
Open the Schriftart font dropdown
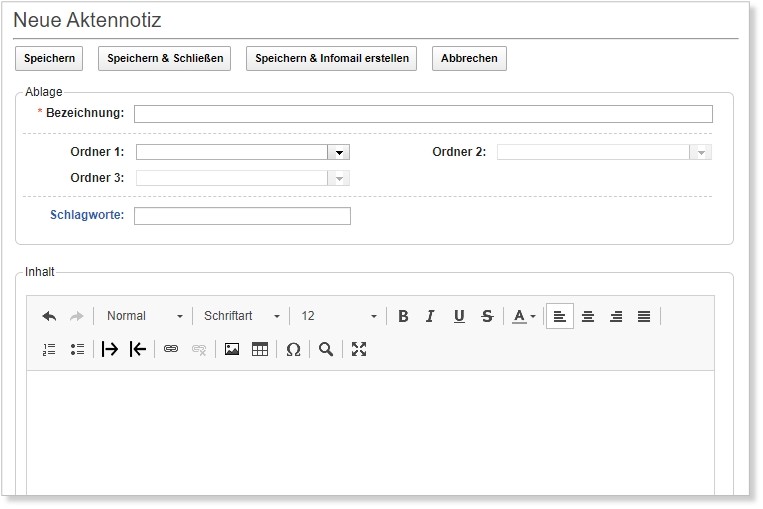pos(242,316)
